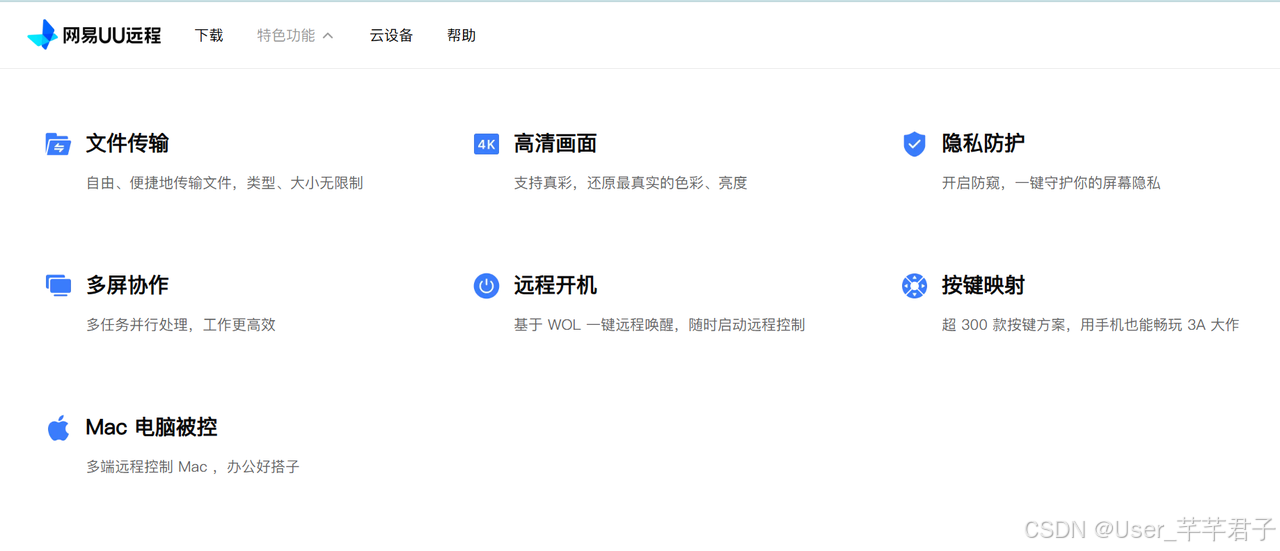The height and width of the screenshot is (551, 1280).
Task: Click the 远程开机 power icon
Action: [486, 286]
